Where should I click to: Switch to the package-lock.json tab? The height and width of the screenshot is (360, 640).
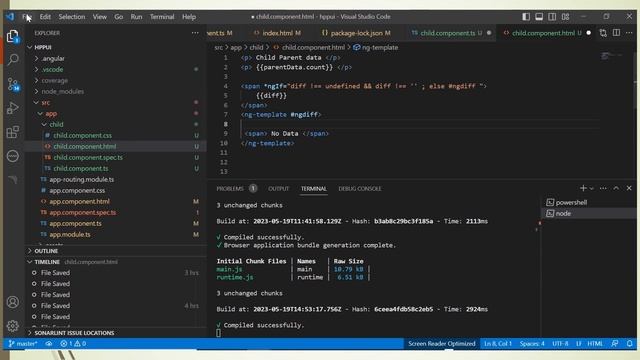(356, 33)
